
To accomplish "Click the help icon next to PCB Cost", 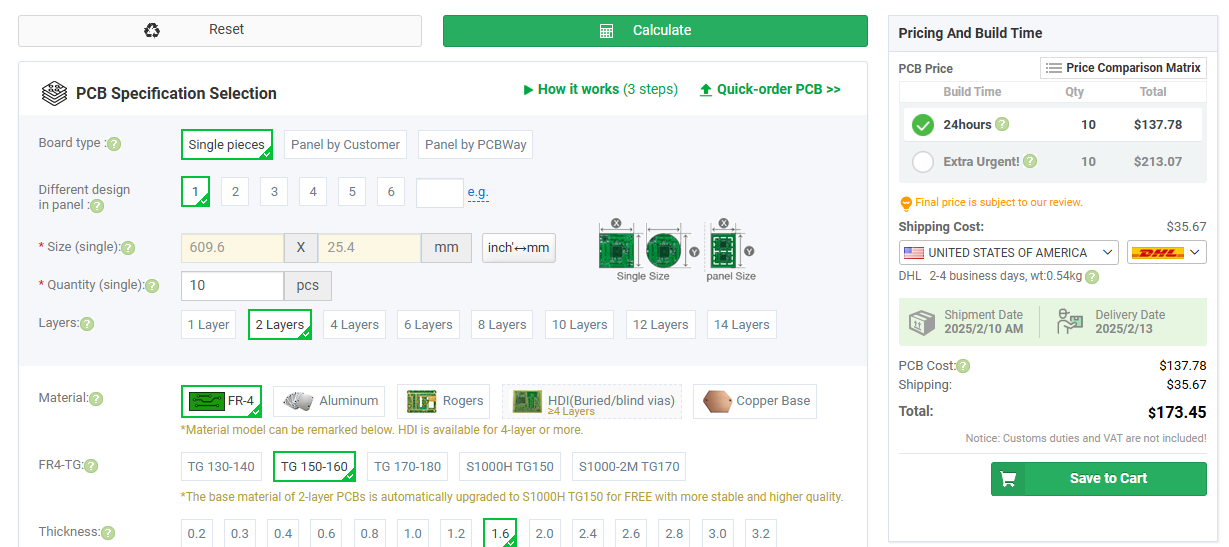I will click(x=963, y=366).
